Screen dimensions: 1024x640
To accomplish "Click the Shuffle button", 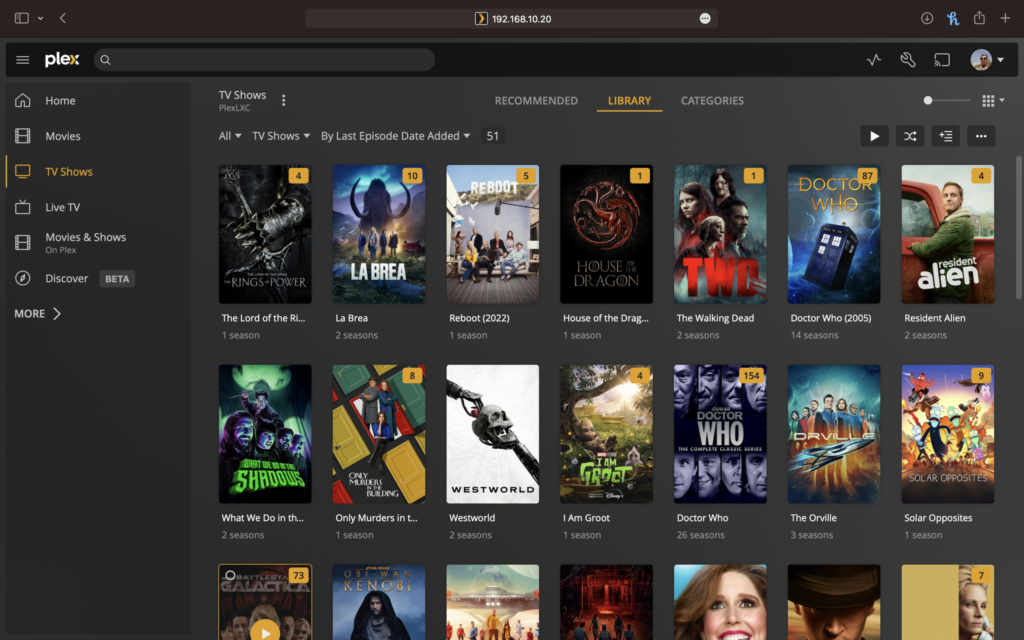I will click(x=910, y=136).
